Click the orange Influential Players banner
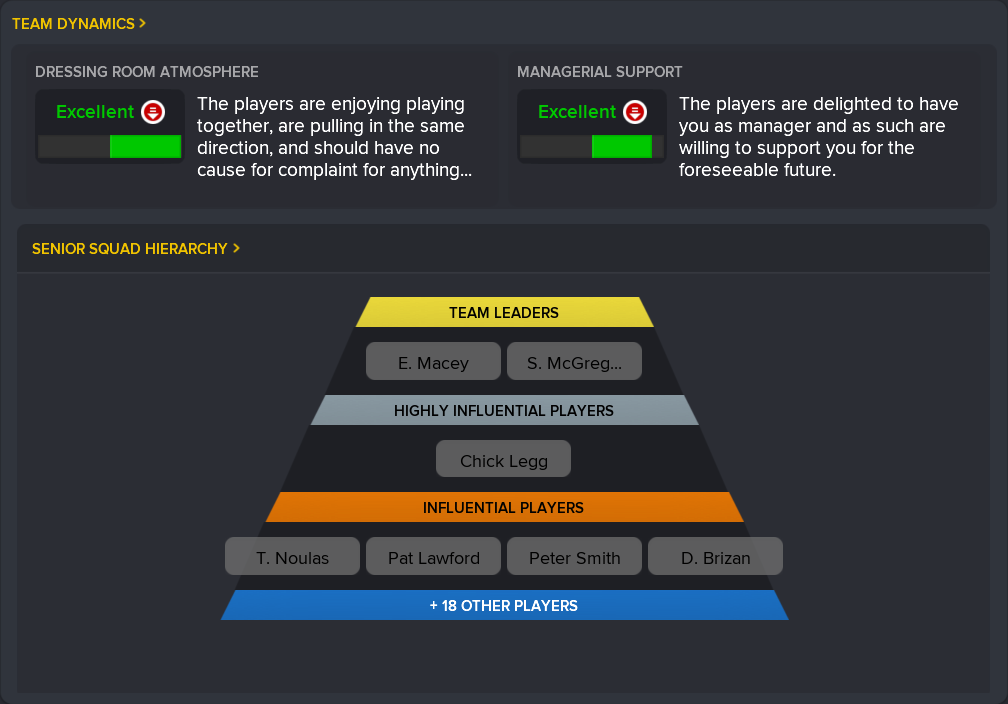Viewport: 1008px width, 704px height. [505, 507]
